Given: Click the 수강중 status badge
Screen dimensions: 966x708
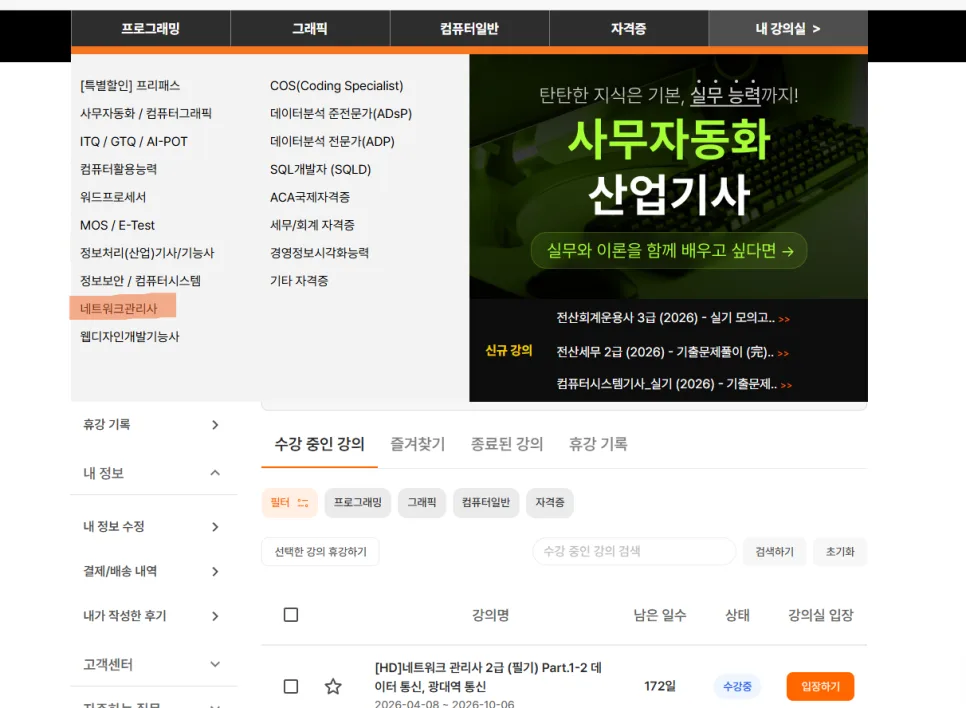Looking at the screenshot, I should 737,686.
